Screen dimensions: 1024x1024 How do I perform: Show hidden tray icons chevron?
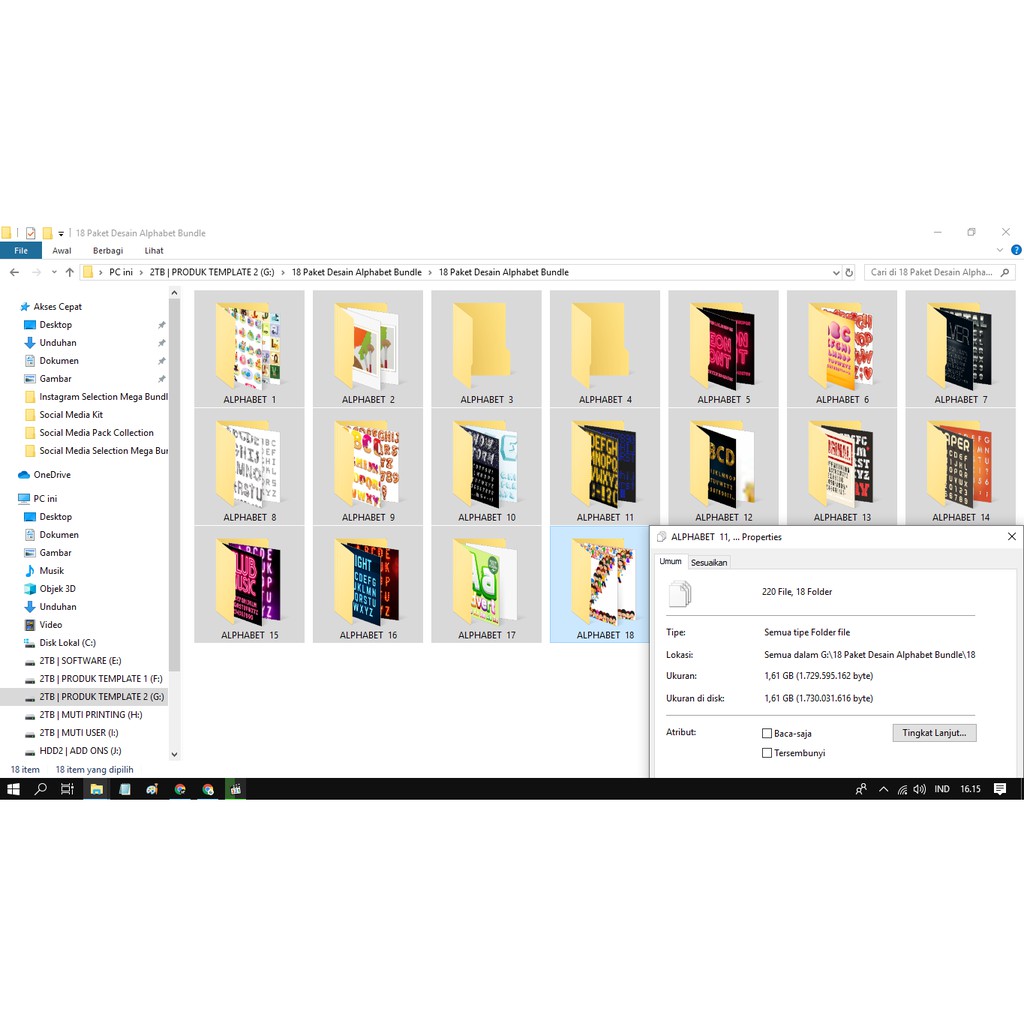coord(884,789)
